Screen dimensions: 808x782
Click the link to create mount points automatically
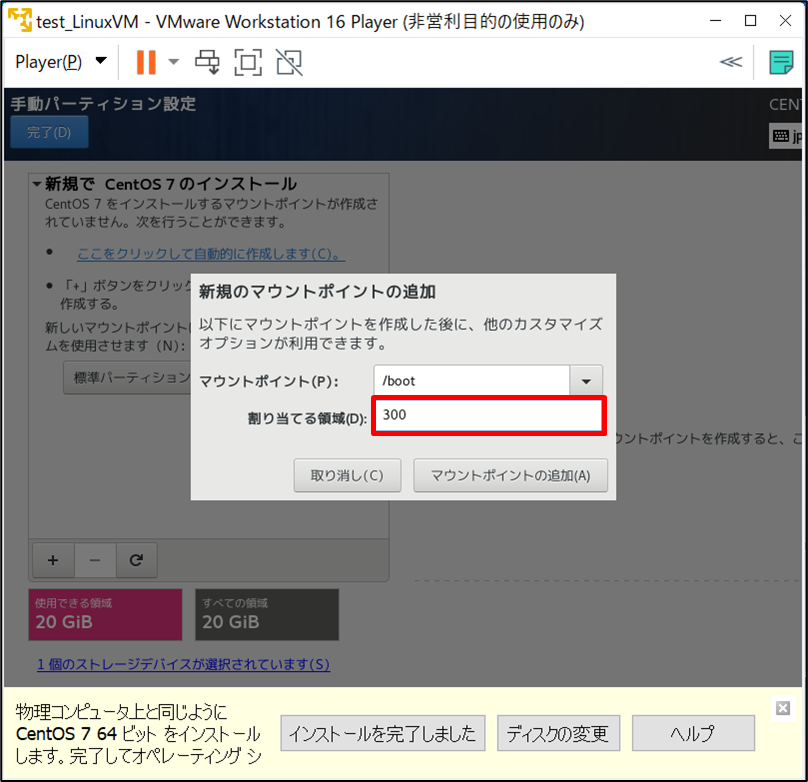[211, 254]
